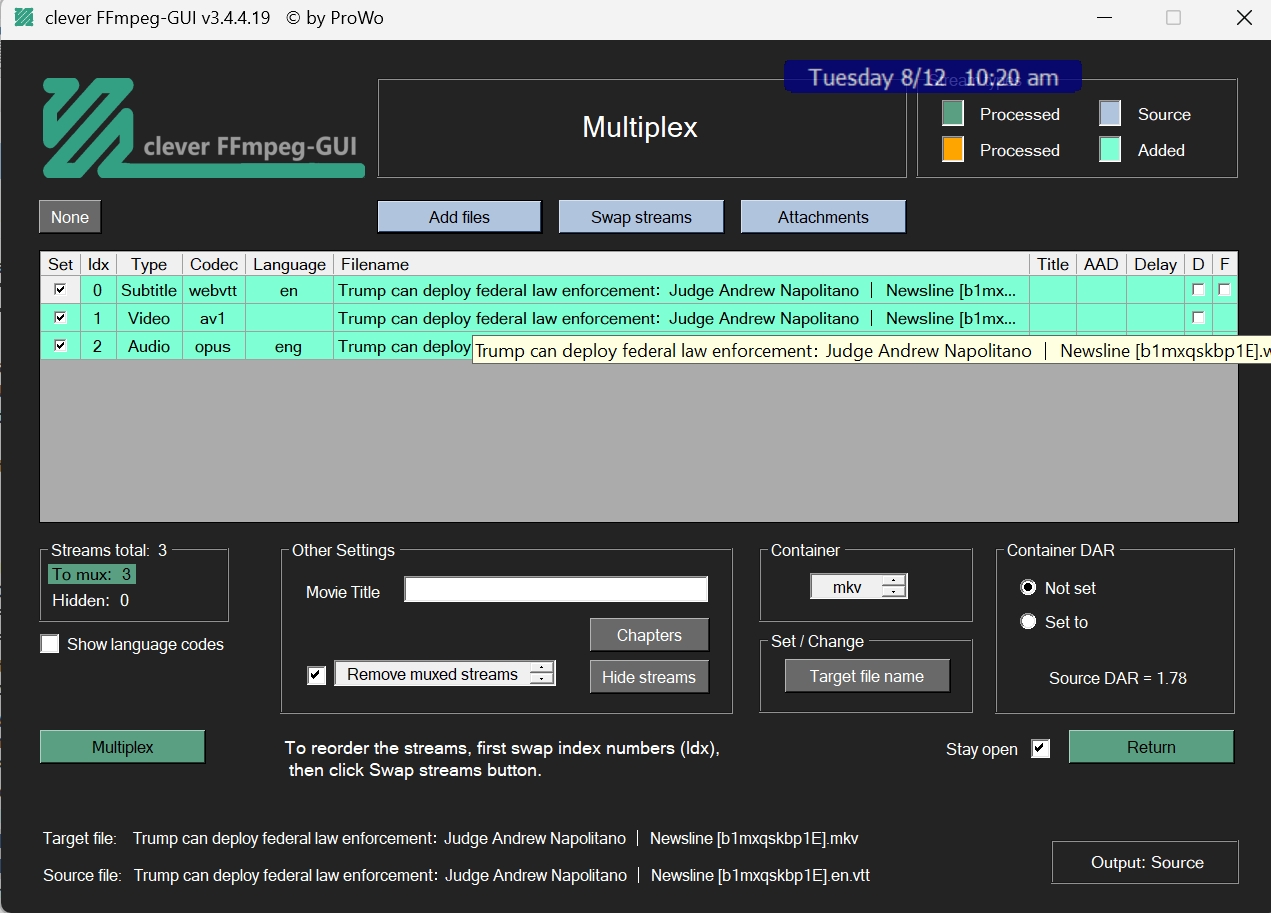Image resolution: width=1271 pixels, height=913 pixels.
Task: Select Not set radio button
Action: point(1028,588)
